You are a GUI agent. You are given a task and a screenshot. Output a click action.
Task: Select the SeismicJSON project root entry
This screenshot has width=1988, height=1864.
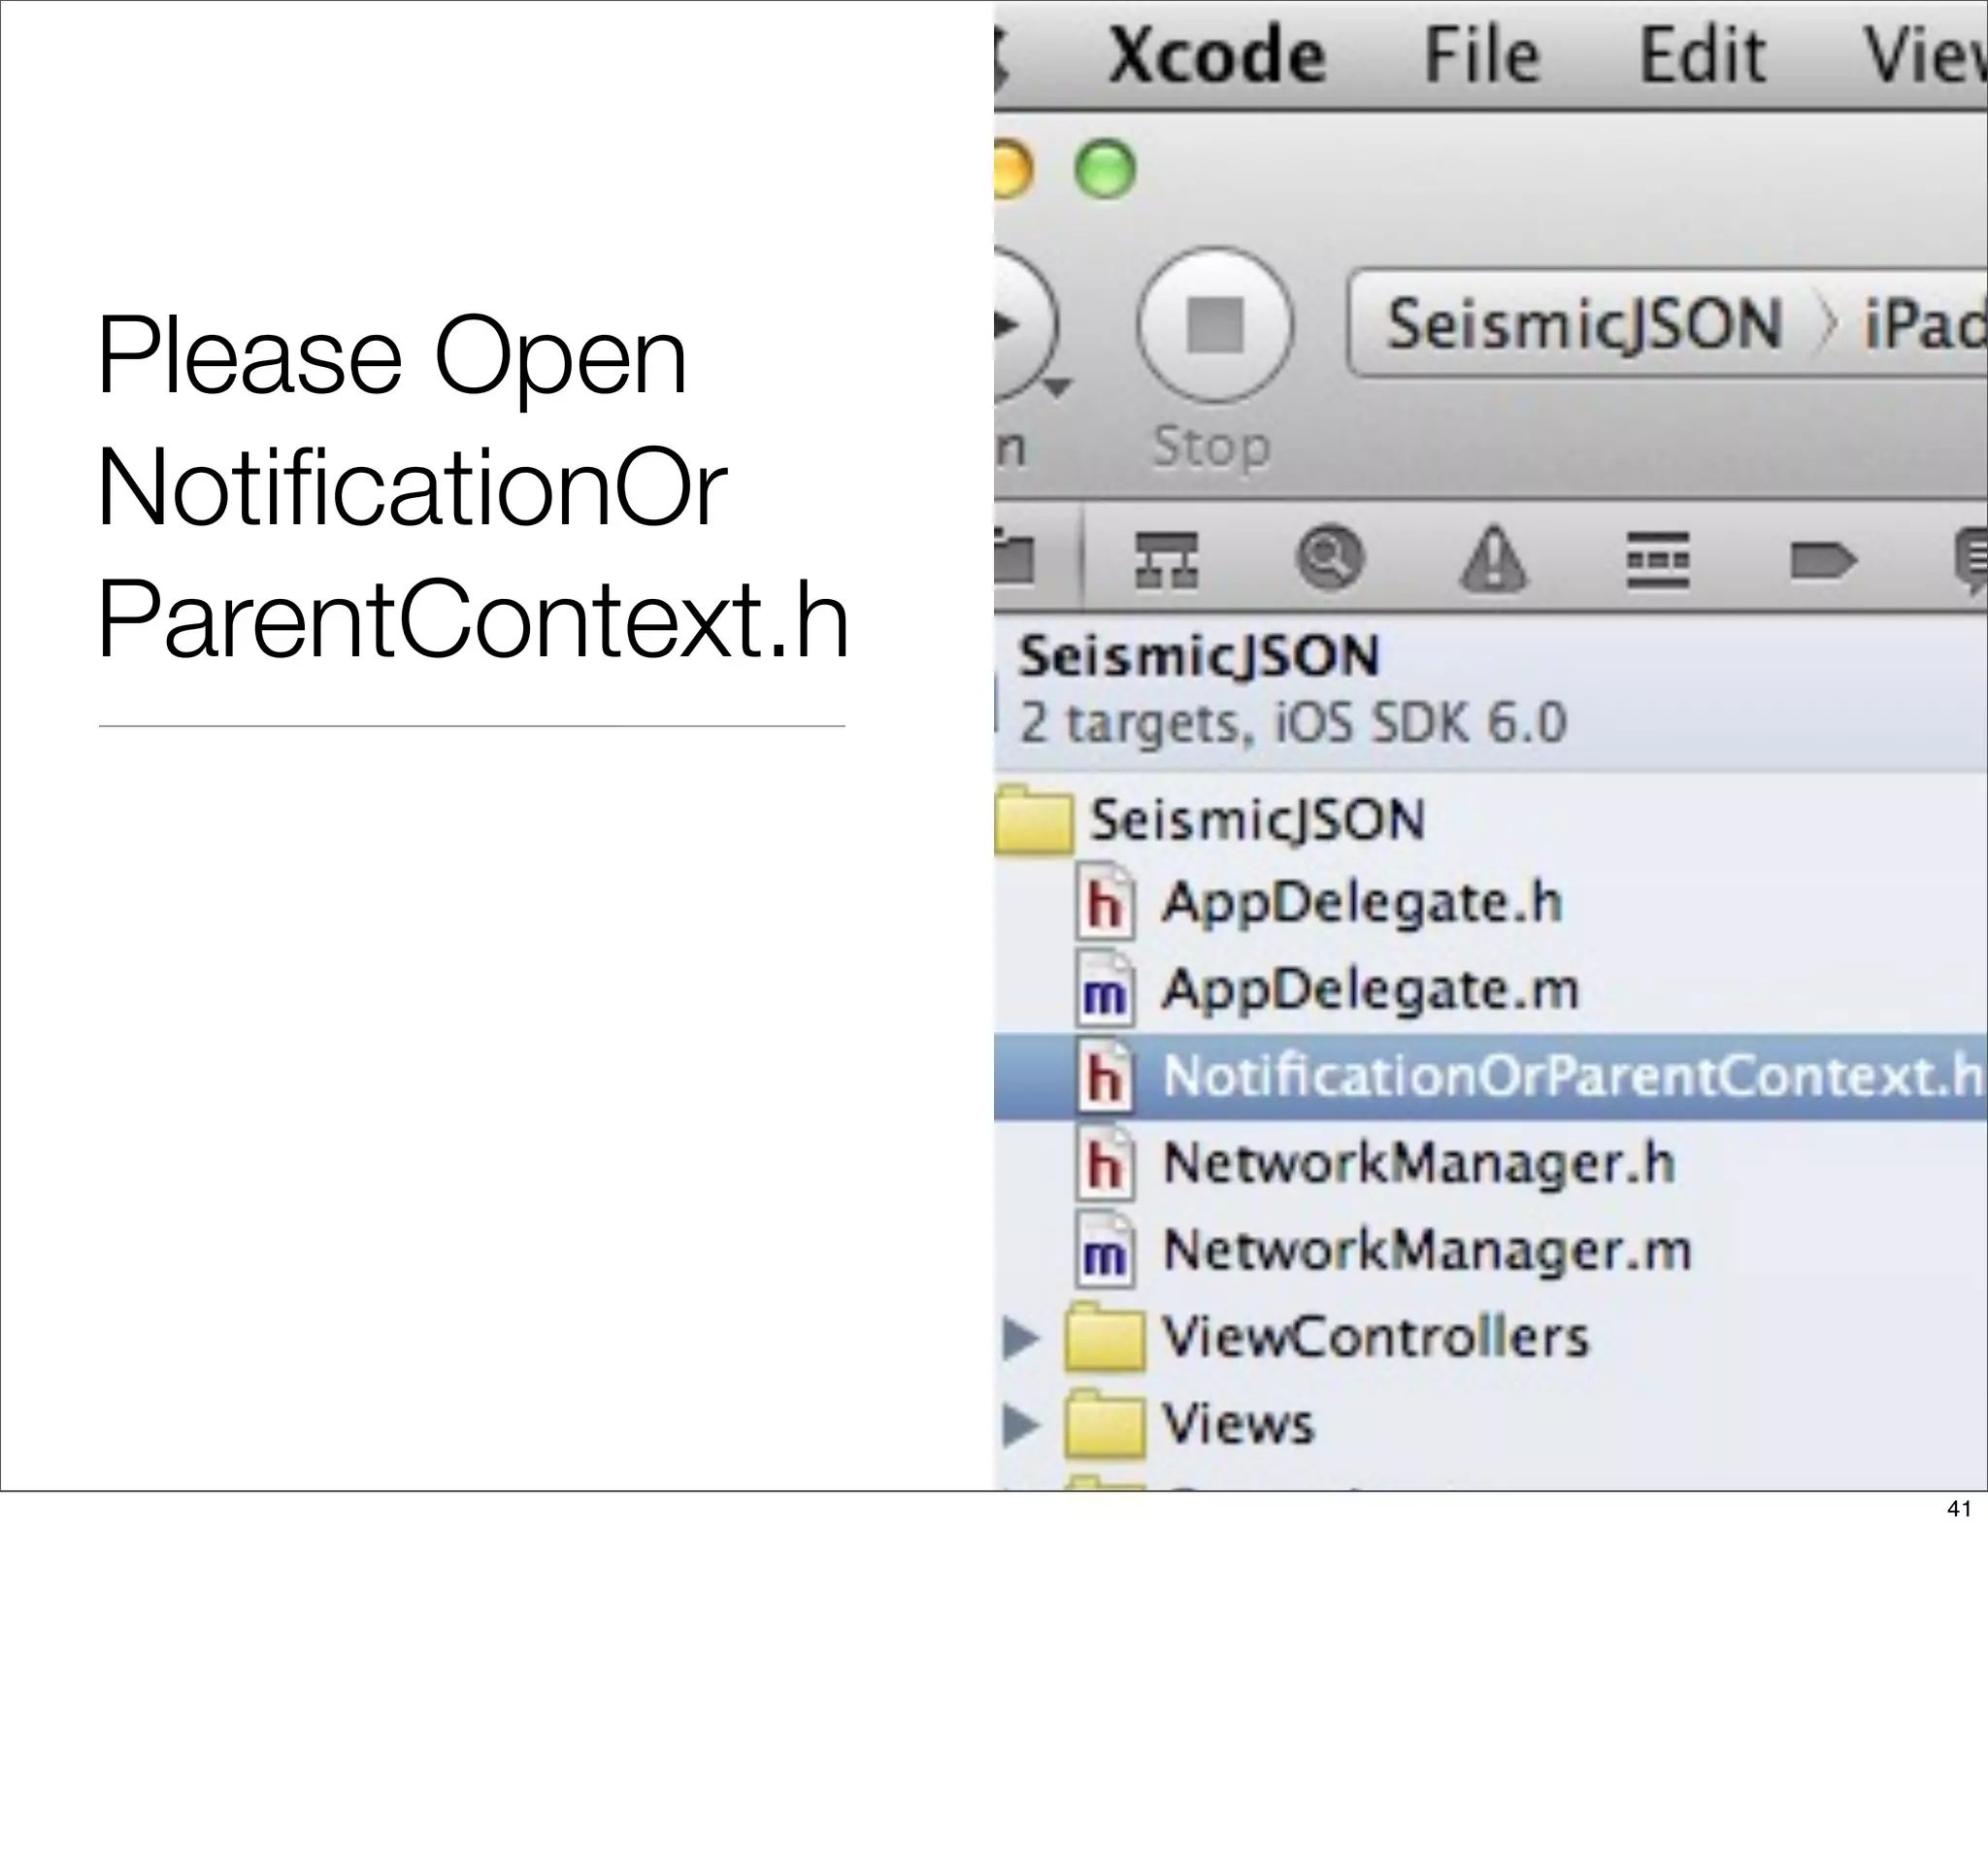click(x=1490, y=690)
